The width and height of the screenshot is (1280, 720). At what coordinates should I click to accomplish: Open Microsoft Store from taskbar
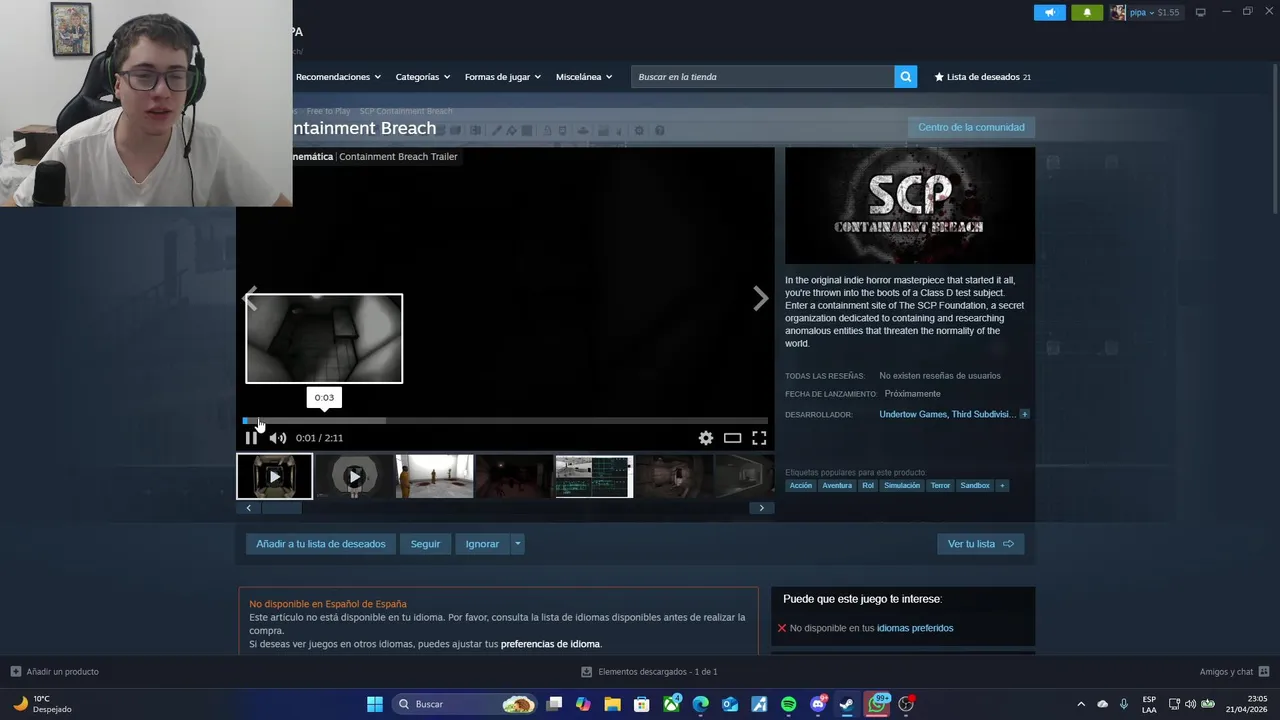tap(642, 704)
